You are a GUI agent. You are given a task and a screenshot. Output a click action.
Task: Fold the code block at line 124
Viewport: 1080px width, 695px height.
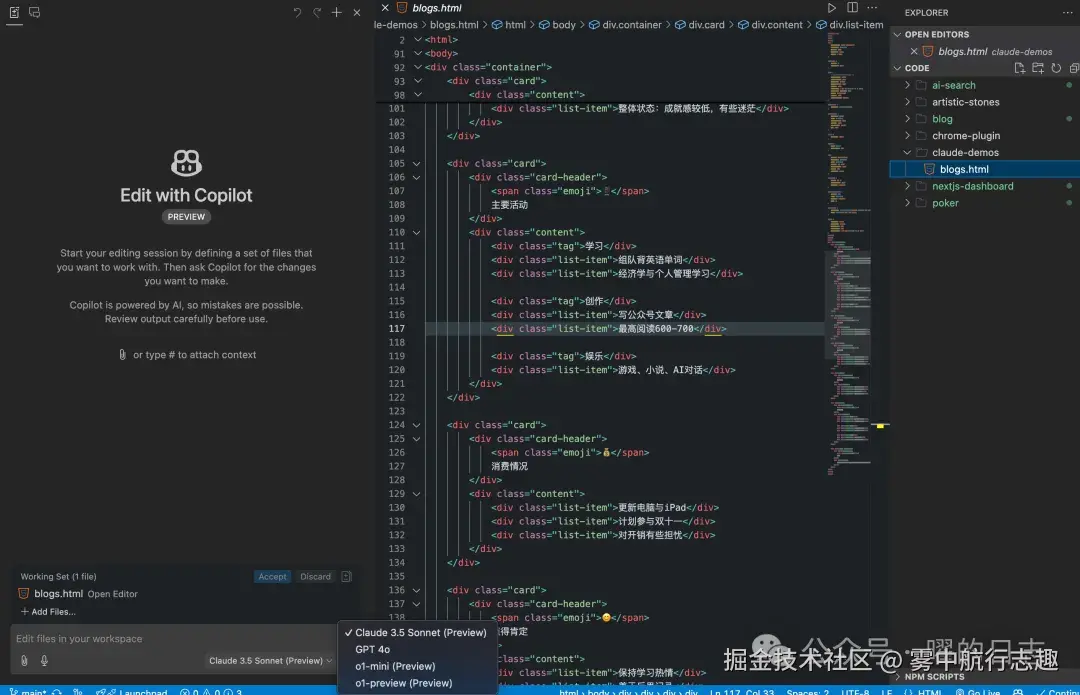coord(417,425)
